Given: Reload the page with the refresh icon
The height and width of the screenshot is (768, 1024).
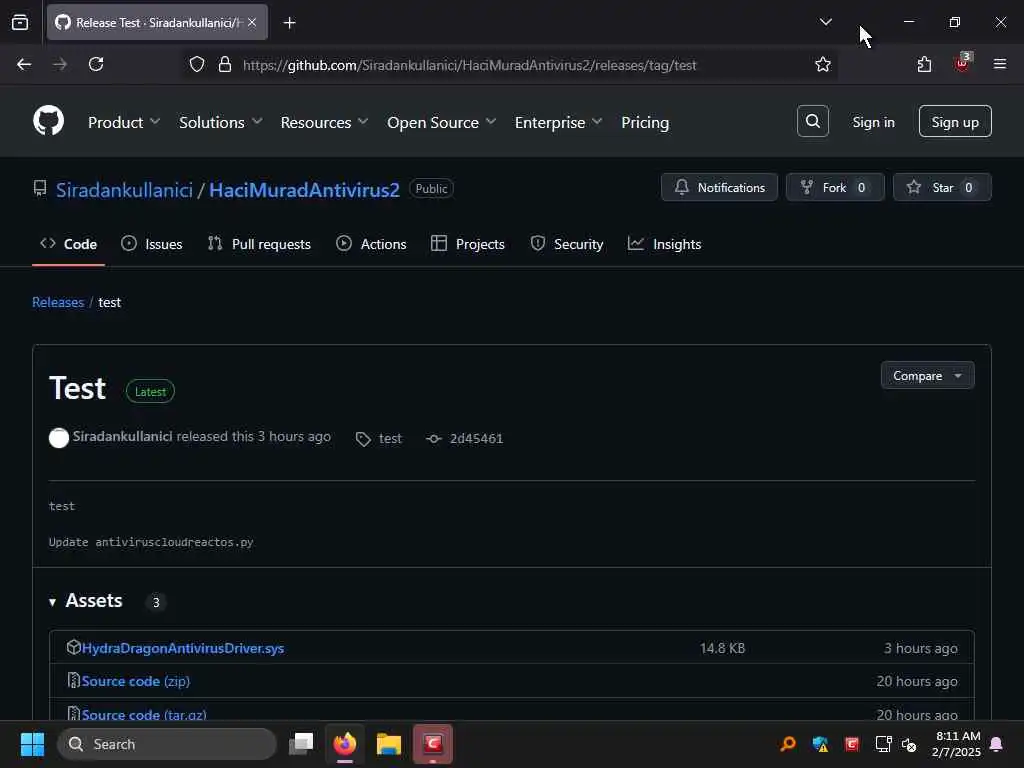Looking at the screenshot, I should pyautogui.click(x=96, y=64).
